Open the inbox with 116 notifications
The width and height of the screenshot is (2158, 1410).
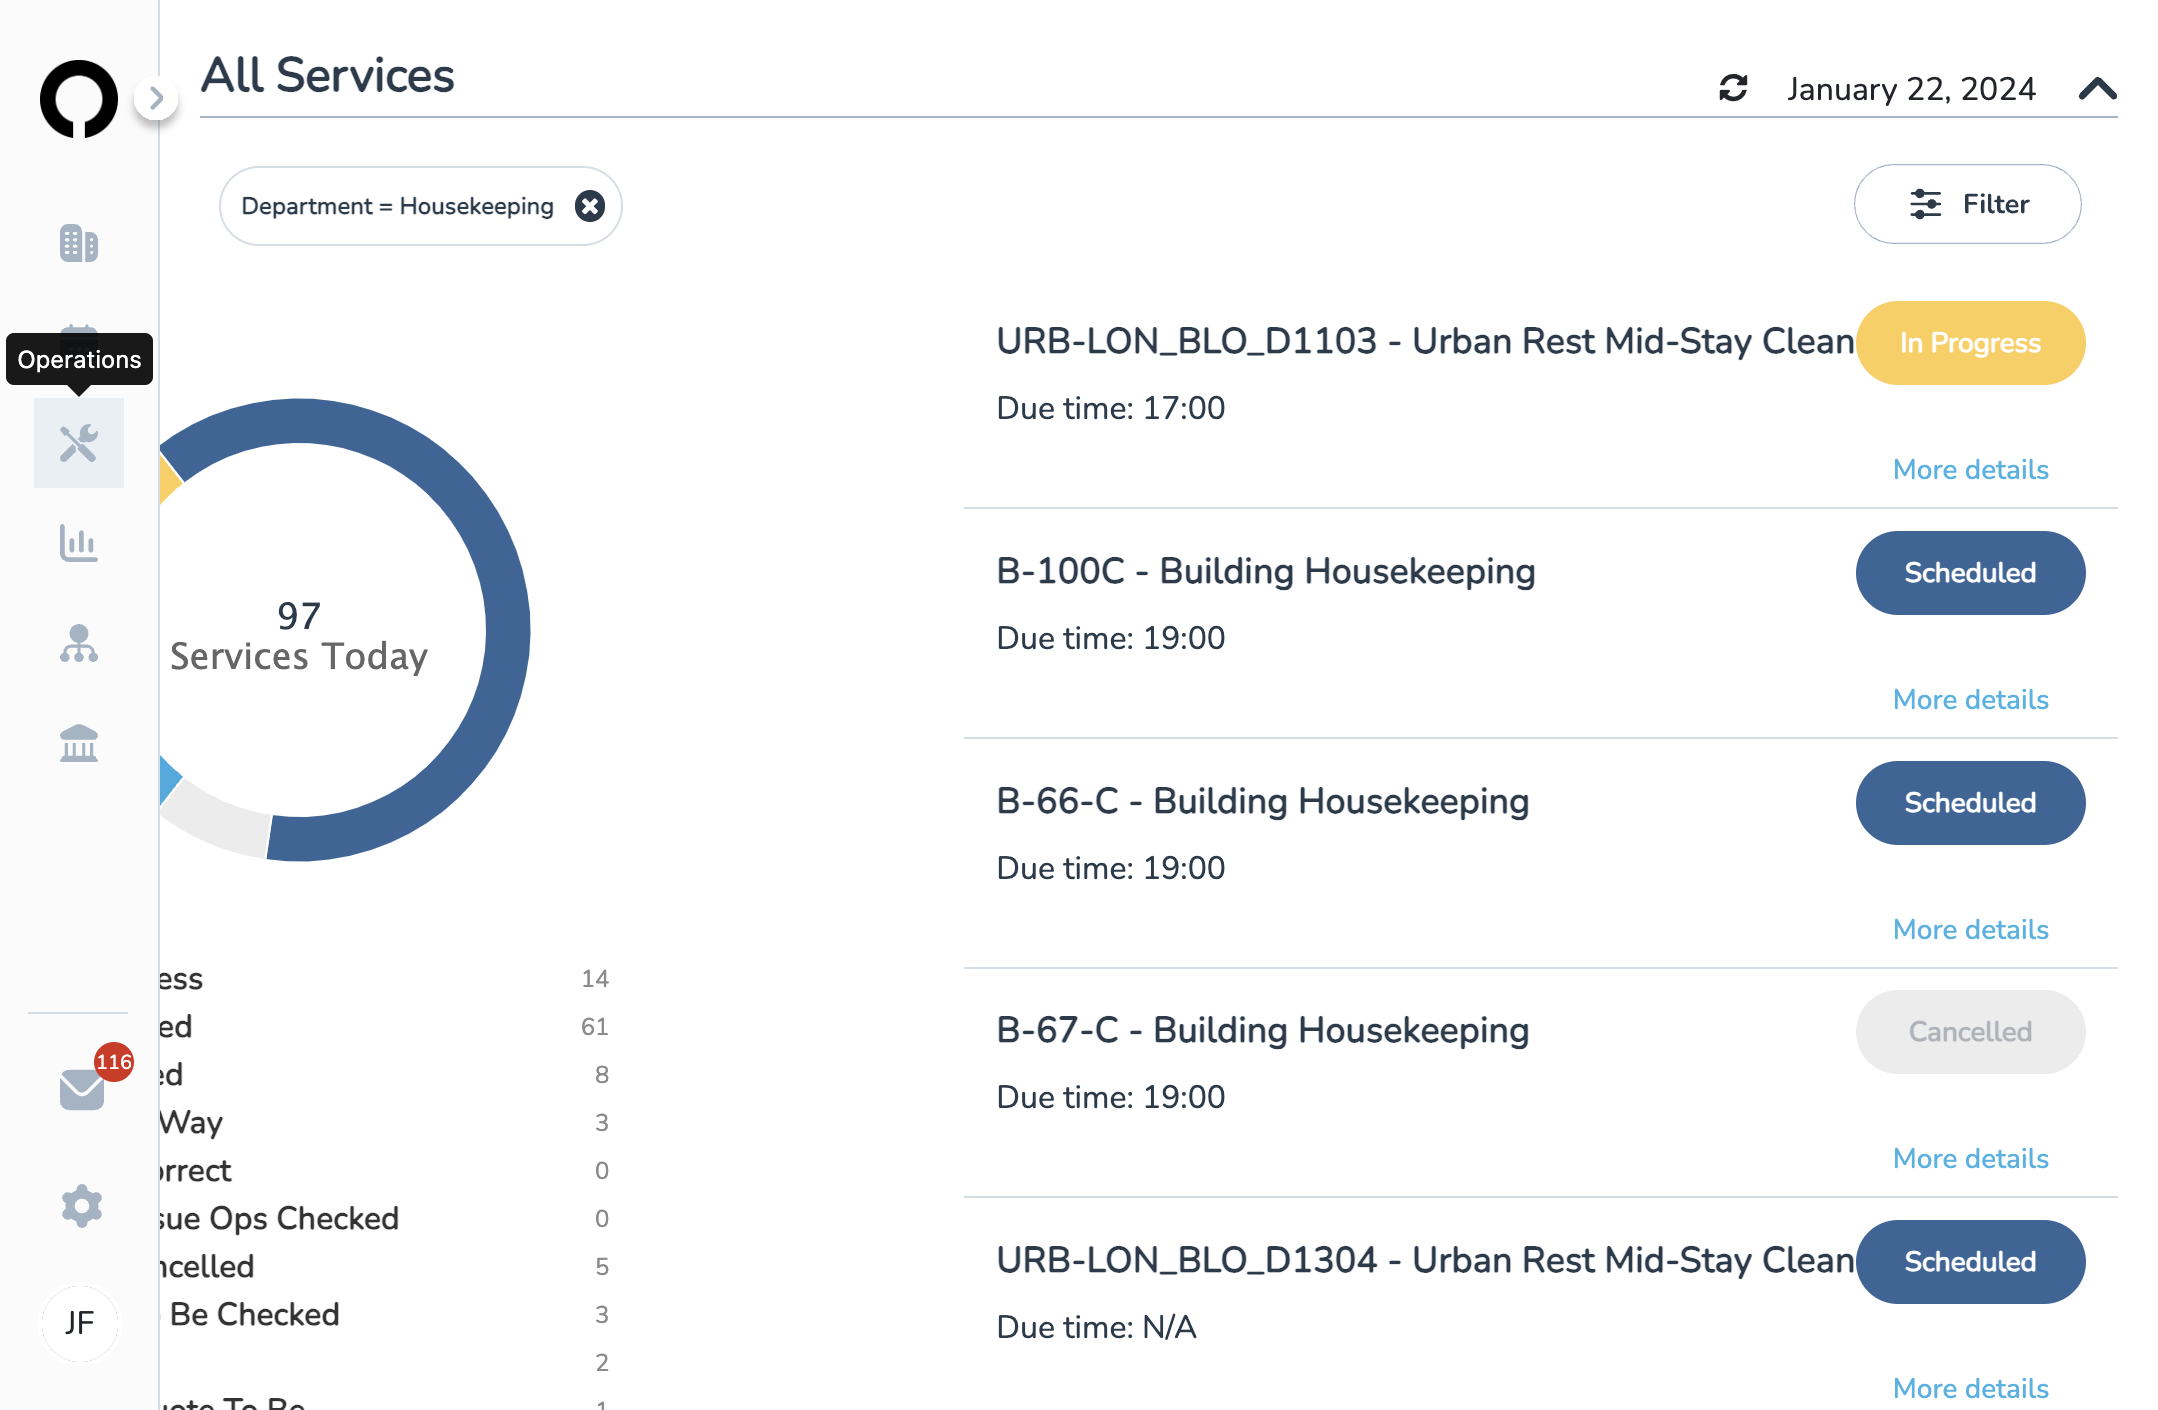coord(82,1088)
